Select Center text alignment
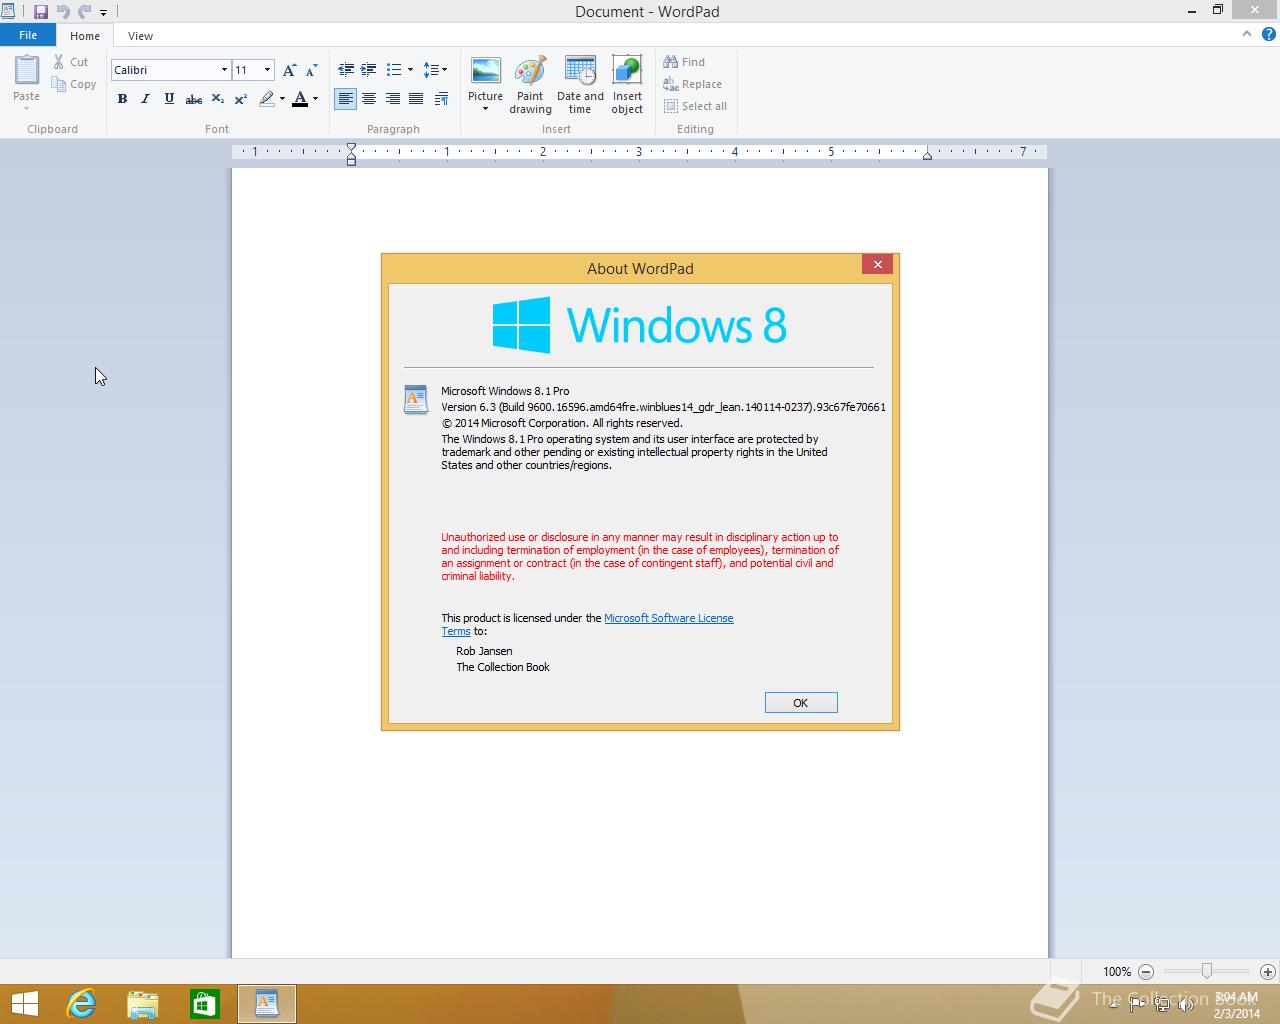 [369, 99]
